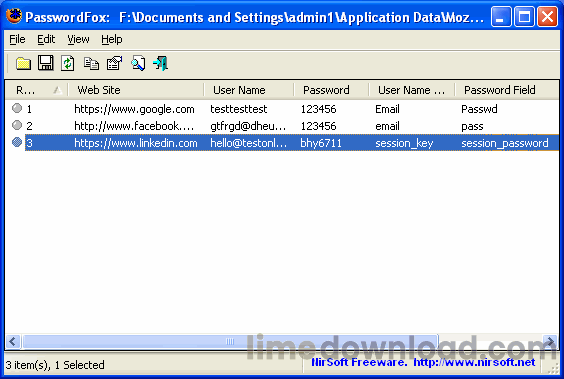
Task: Click the user name gtfrgd@dheu...
Action: coord(248,126)
